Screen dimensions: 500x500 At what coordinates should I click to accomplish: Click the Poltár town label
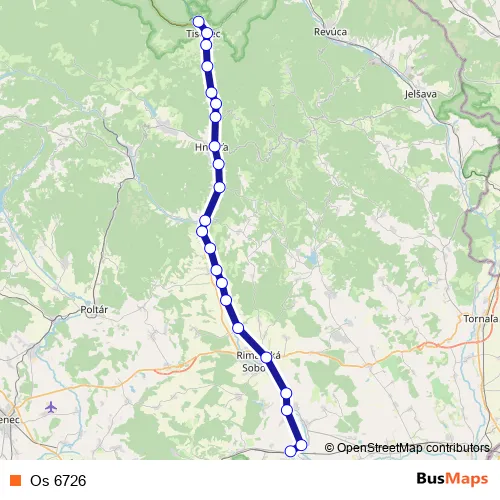[94, 310]
